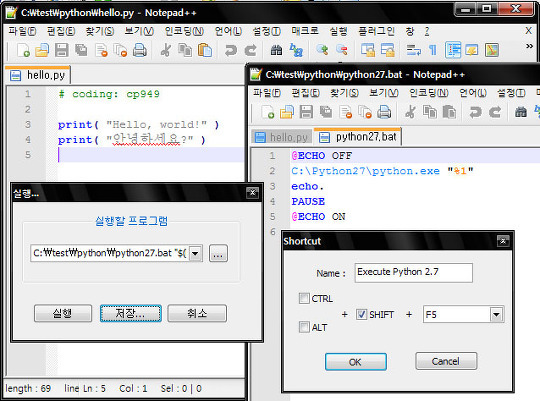The width and height of the screenshot is (540, 401).
Task: Click Find binoculars icon in hello.py window toolbar
Action: tap(276, 50)
